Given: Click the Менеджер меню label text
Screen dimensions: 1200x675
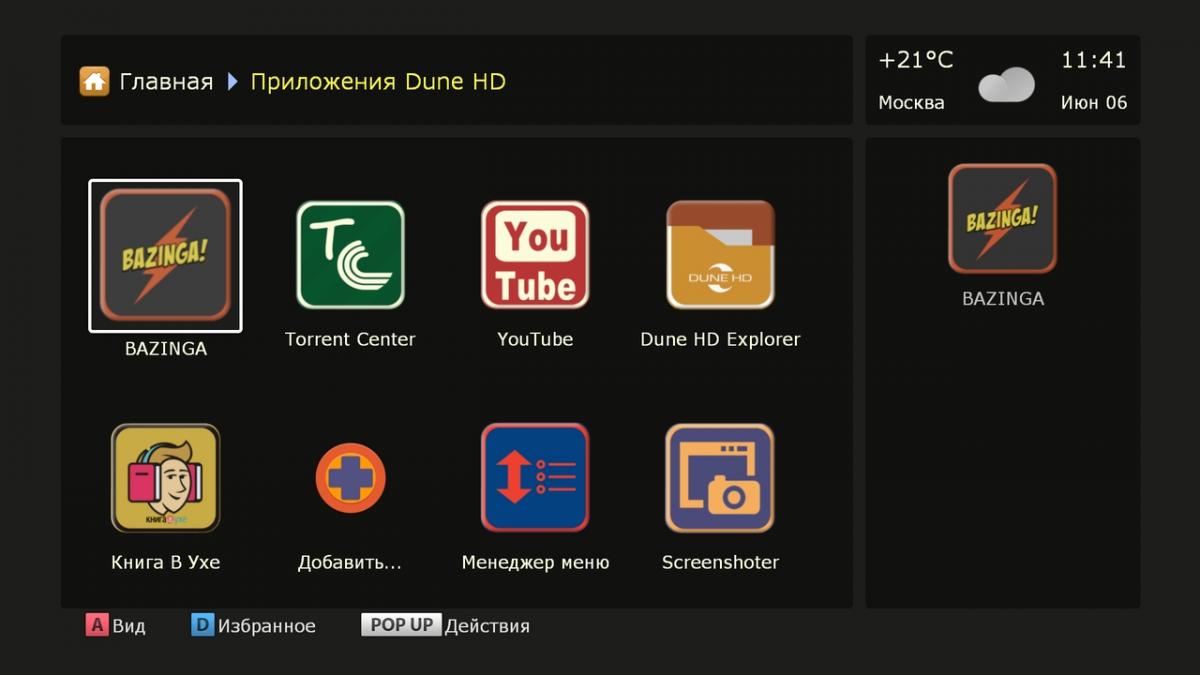Looking at the screenshot, I should (535, 562).
